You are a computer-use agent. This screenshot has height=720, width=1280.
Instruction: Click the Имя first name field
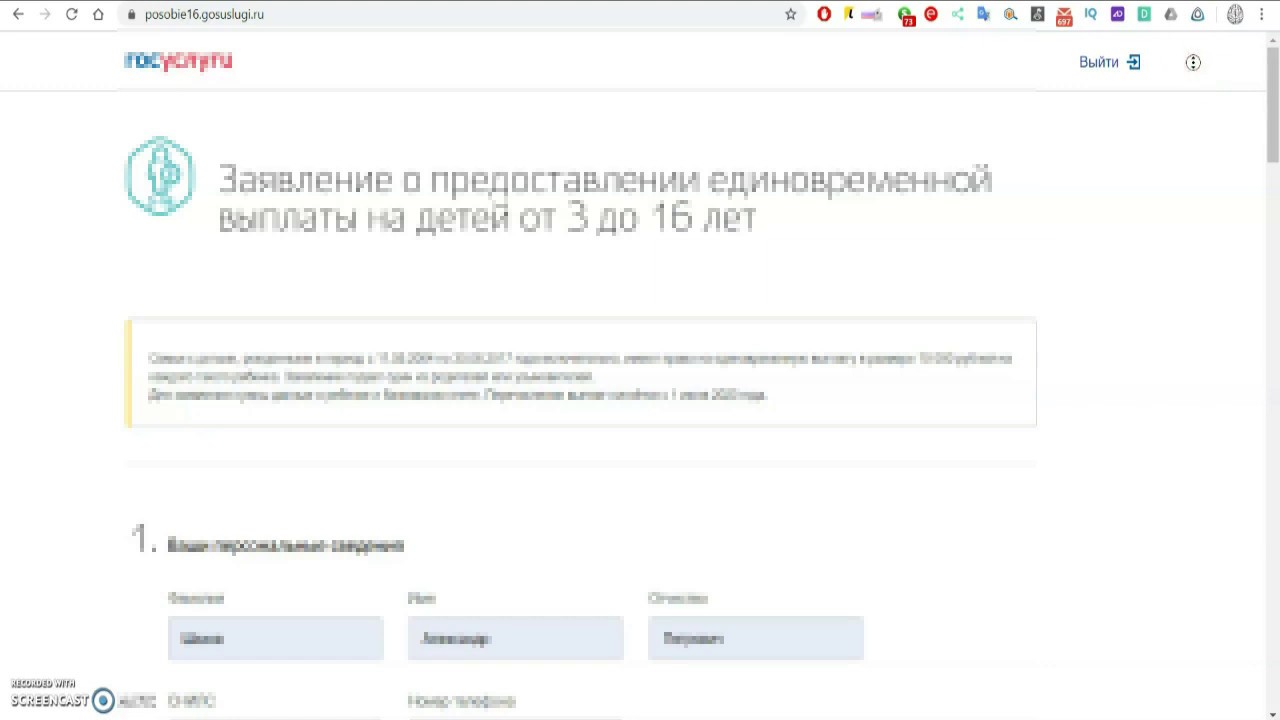pyautogui.click(x=516, y=638)
